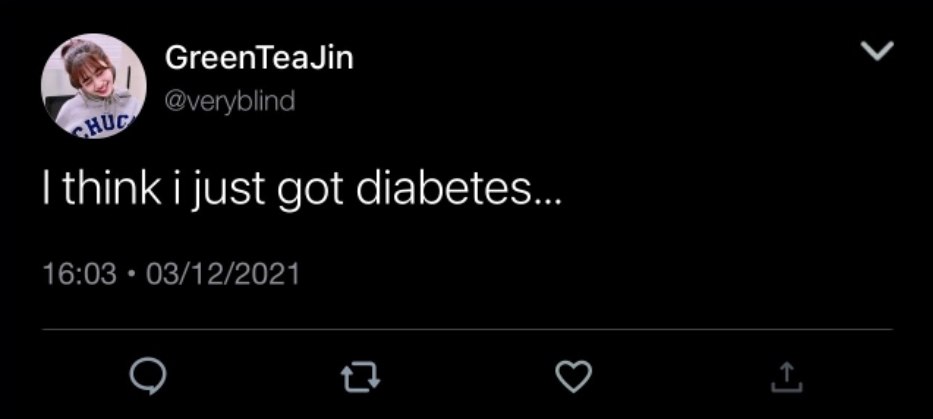Click the 16:03 timestamp
The image size is (933, 419).
pos(80,274)
